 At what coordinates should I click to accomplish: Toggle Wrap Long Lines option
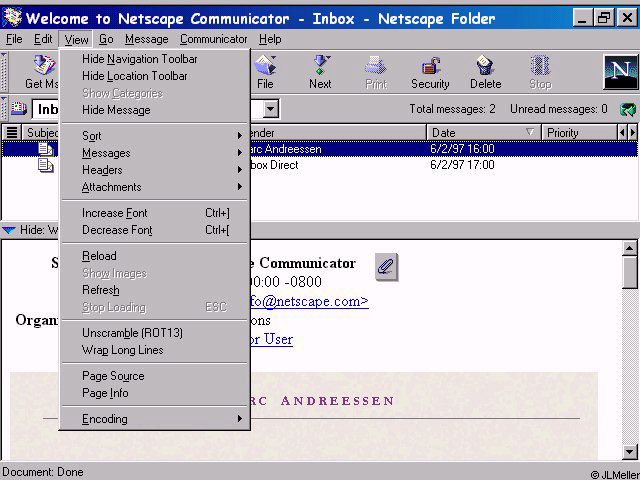coord(154,350)
